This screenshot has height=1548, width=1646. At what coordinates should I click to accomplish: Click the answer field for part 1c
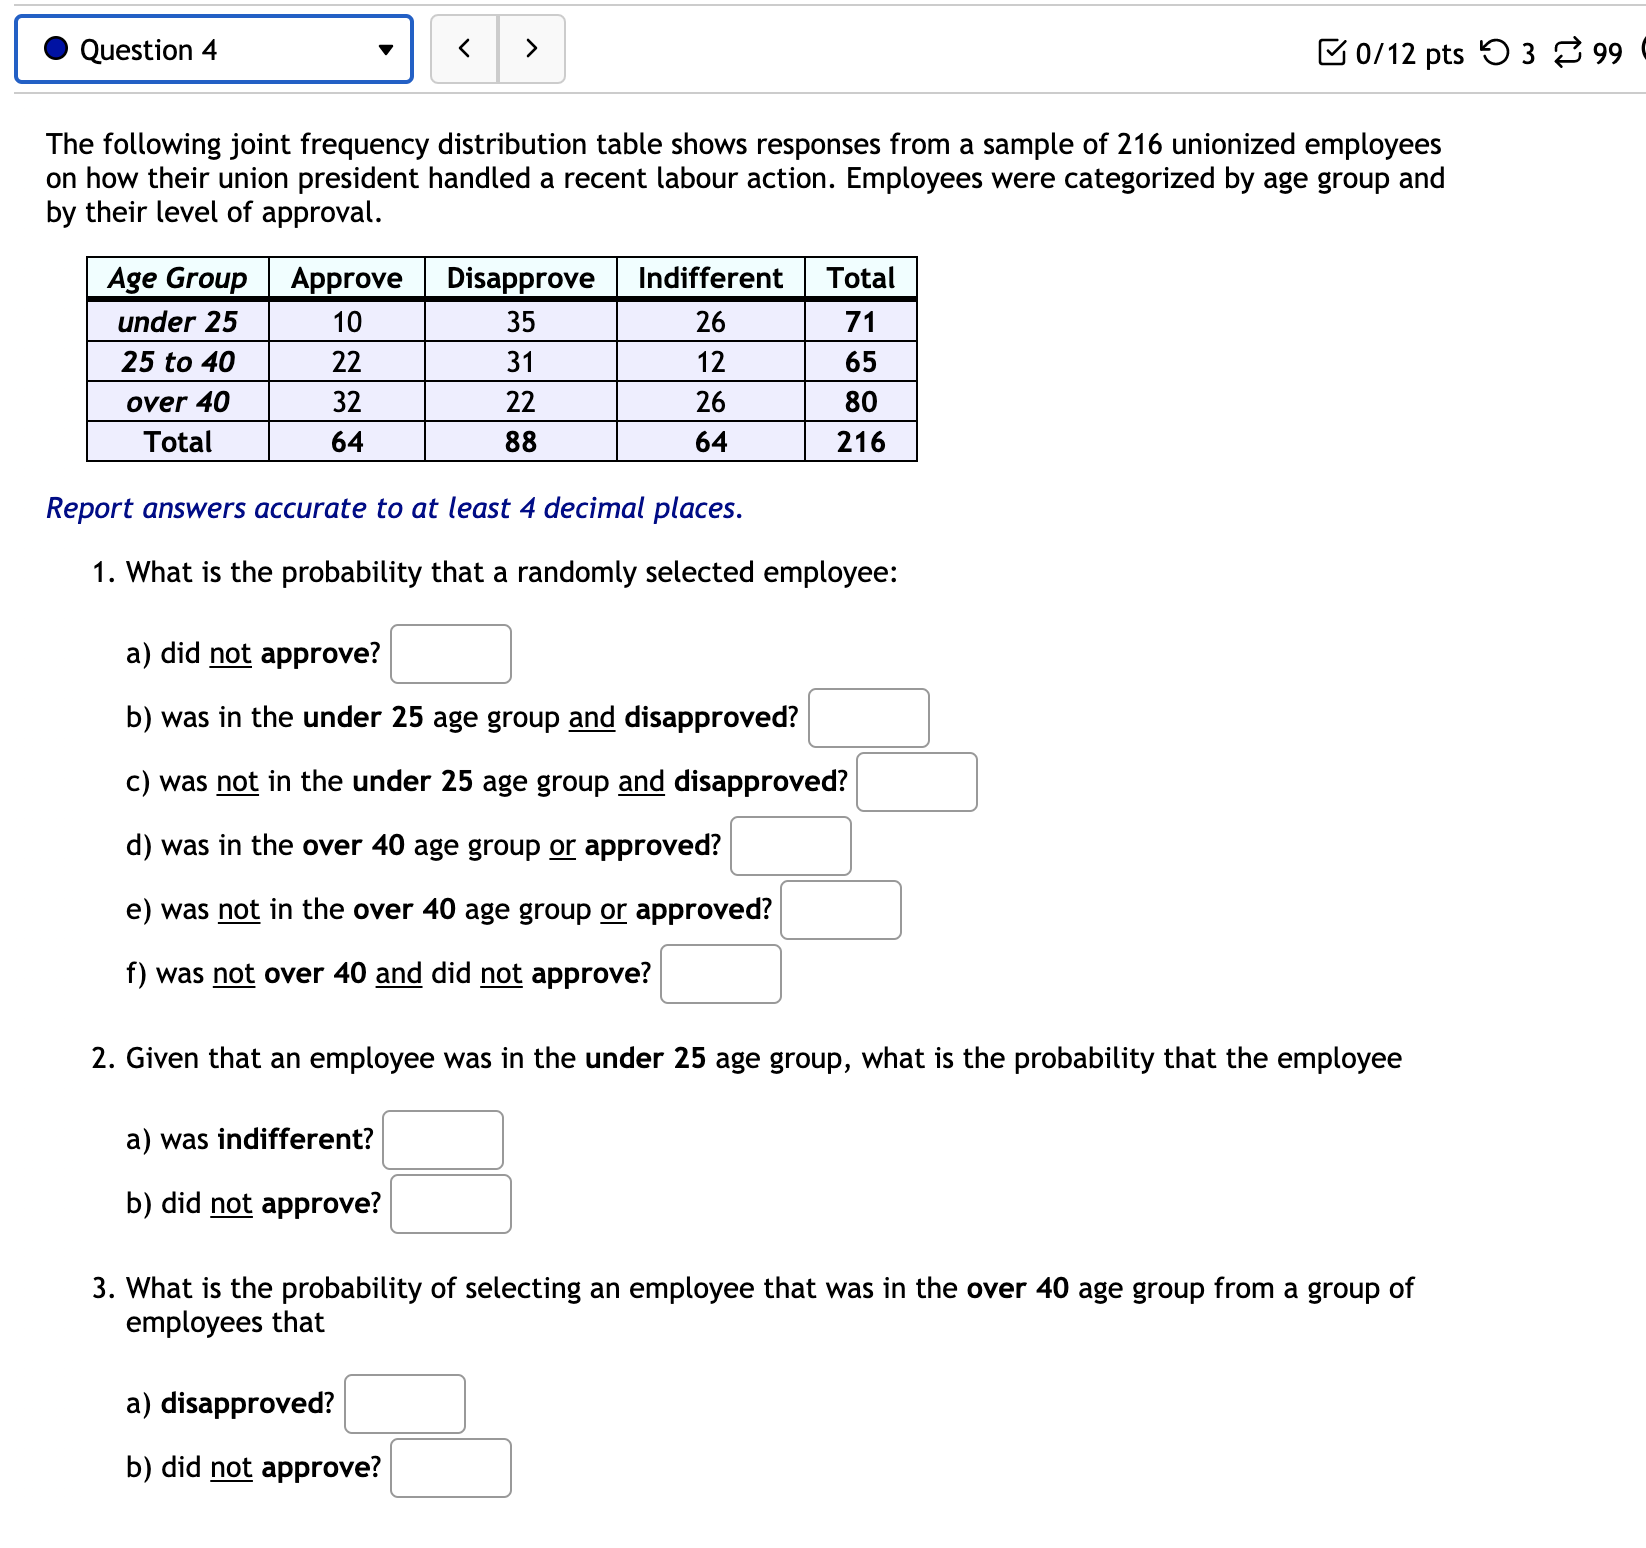pyautogui.click(x=916, y=782)
